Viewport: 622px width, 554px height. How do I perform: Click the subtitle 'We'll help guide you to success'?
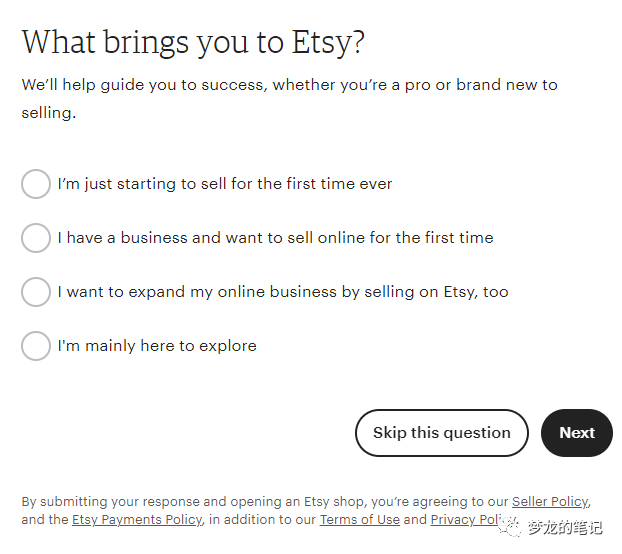coord(290,85)
